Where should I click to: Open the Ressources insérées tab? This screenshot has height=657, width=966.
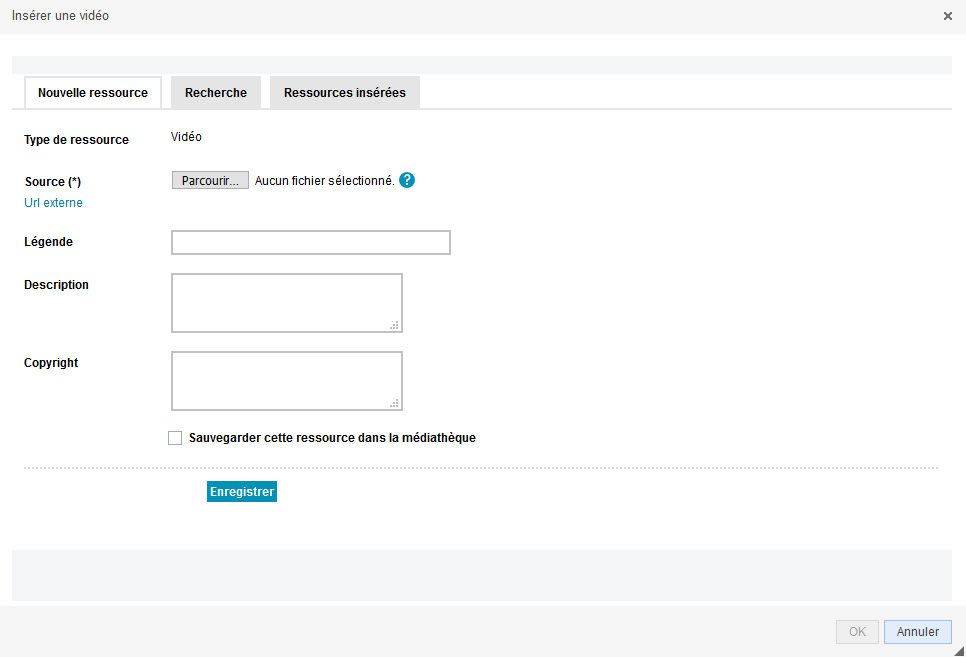345,92
